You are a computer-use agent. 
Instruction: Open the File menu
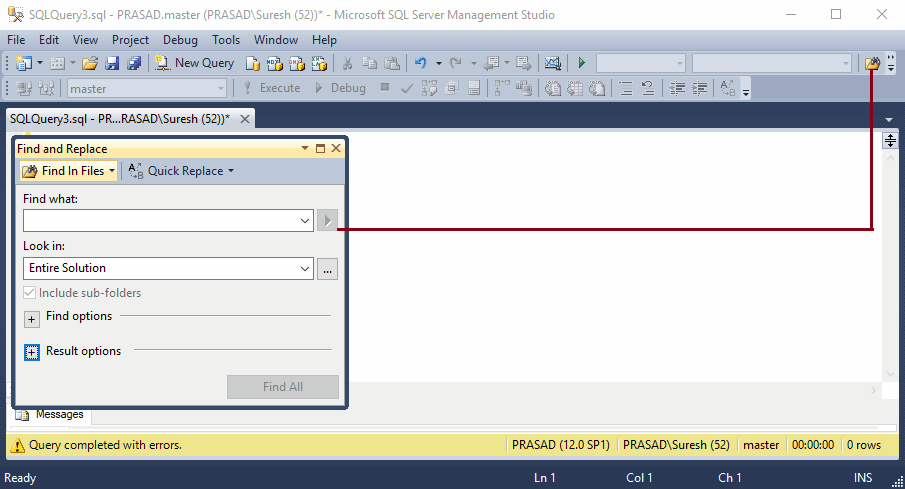click(16, 40)
